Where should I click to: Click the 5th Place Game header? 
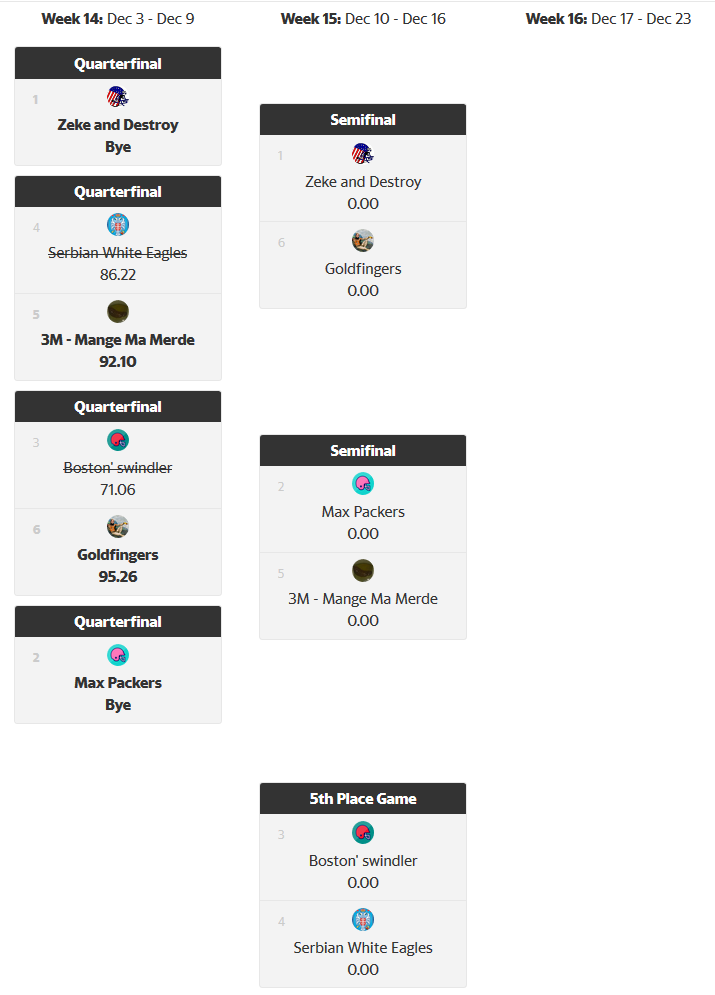tap(363, 799)
